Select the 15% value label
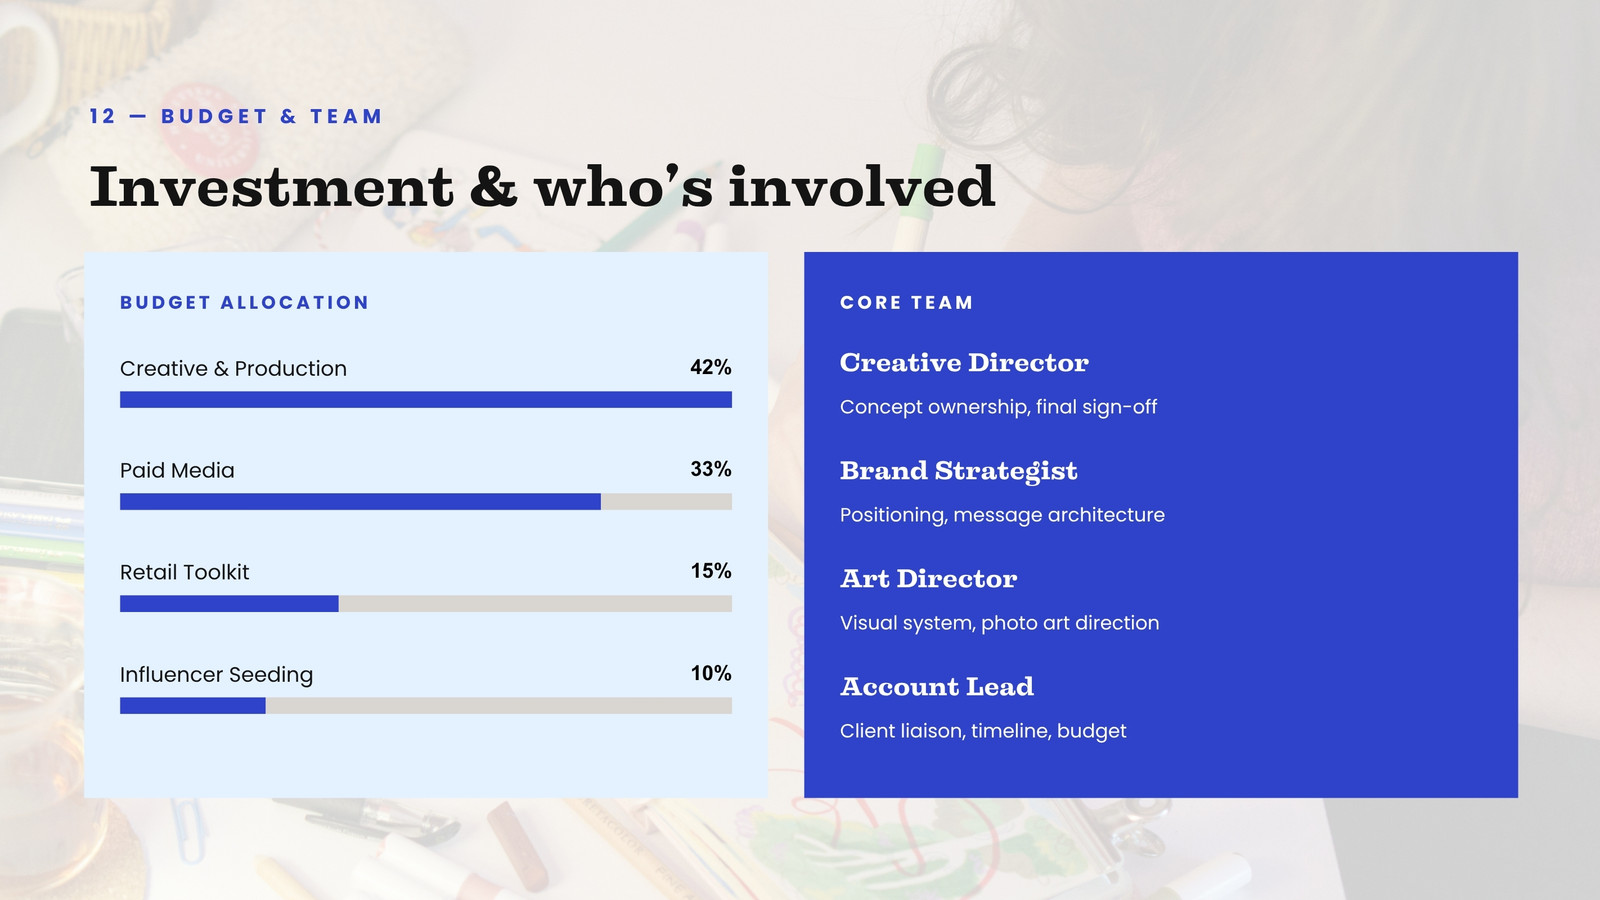Screen dimensions: 1600x900 711,571
